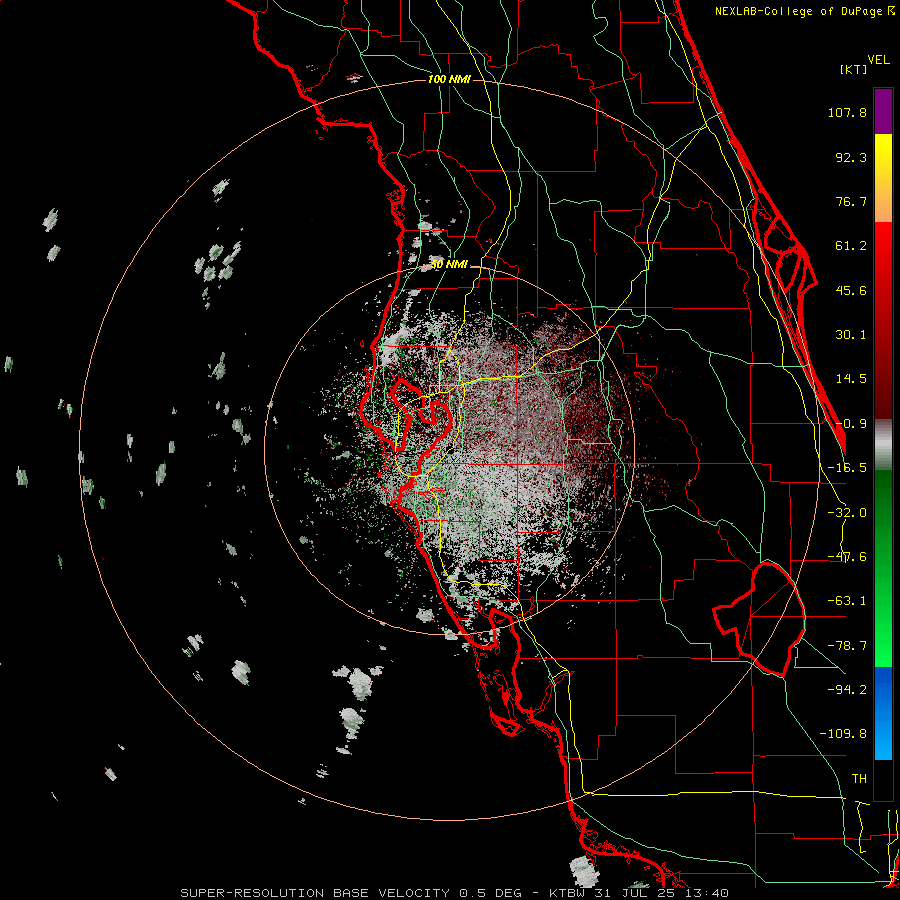The height and width of the screenshot is (900, 900).
Task: Click the 50 NMI range ring label
Action: (449, 265)
